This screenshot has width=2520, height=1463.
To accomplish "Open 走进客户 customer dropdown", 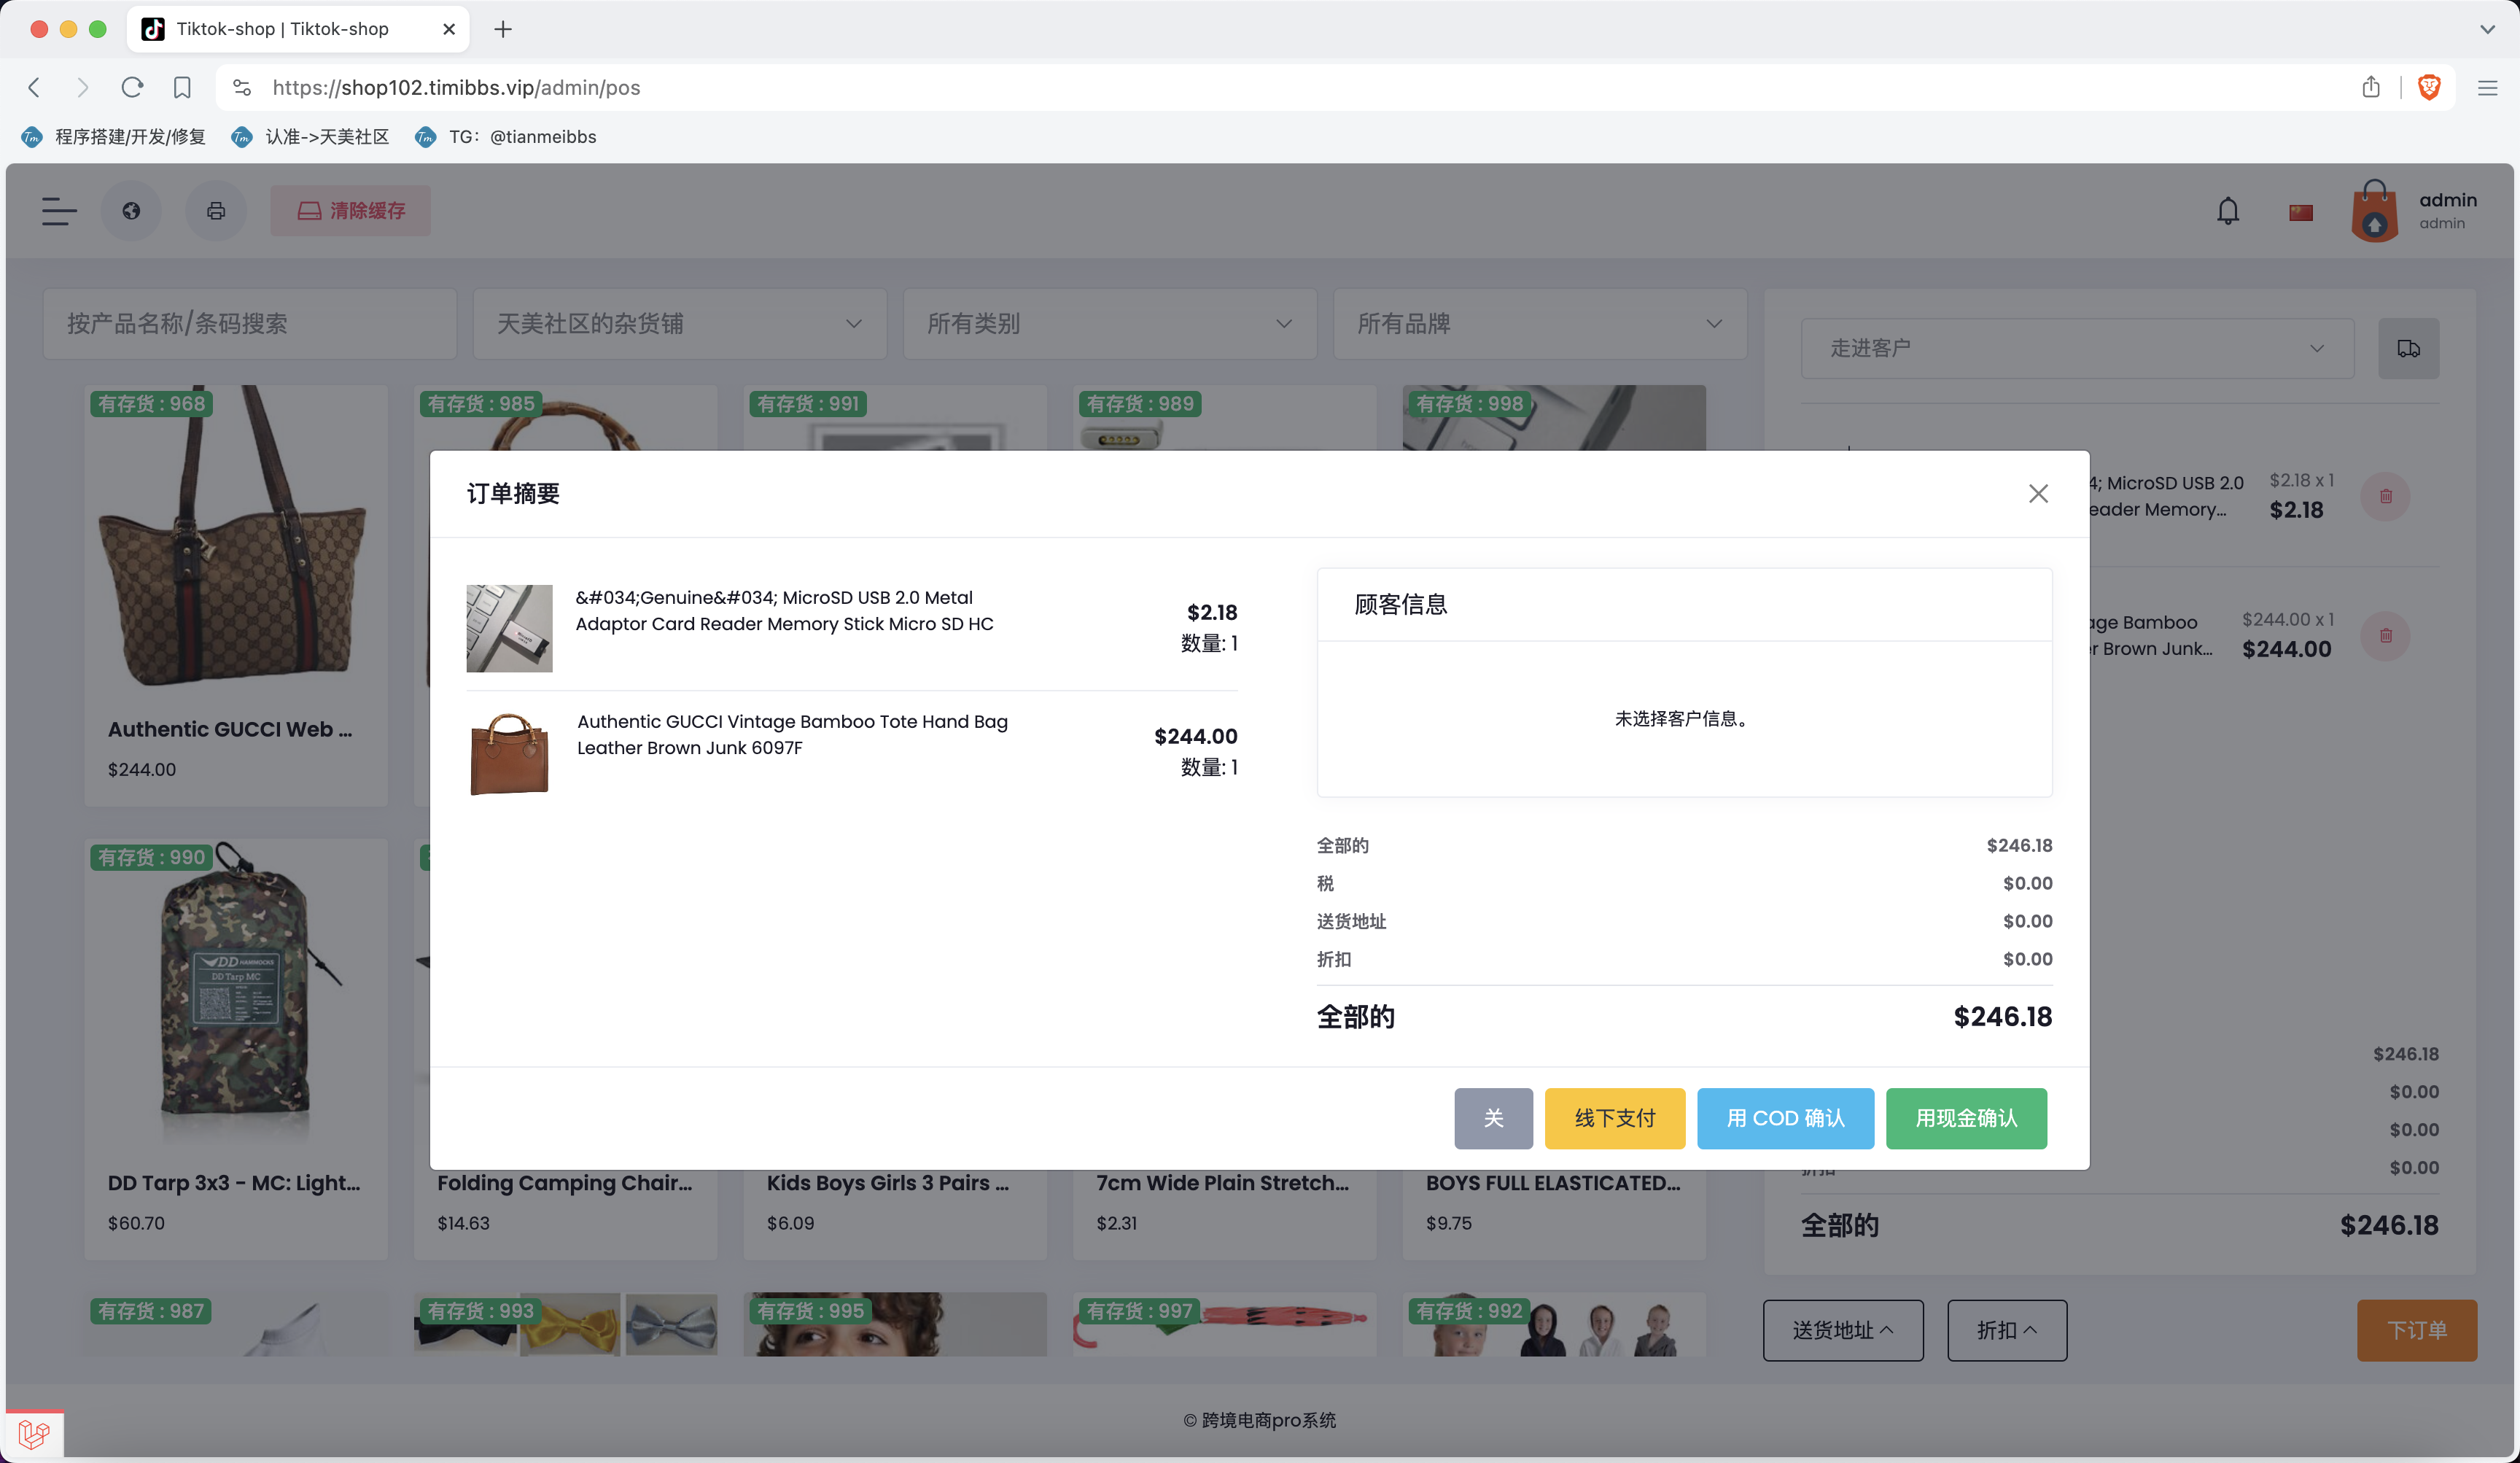I will (2077, 348).
